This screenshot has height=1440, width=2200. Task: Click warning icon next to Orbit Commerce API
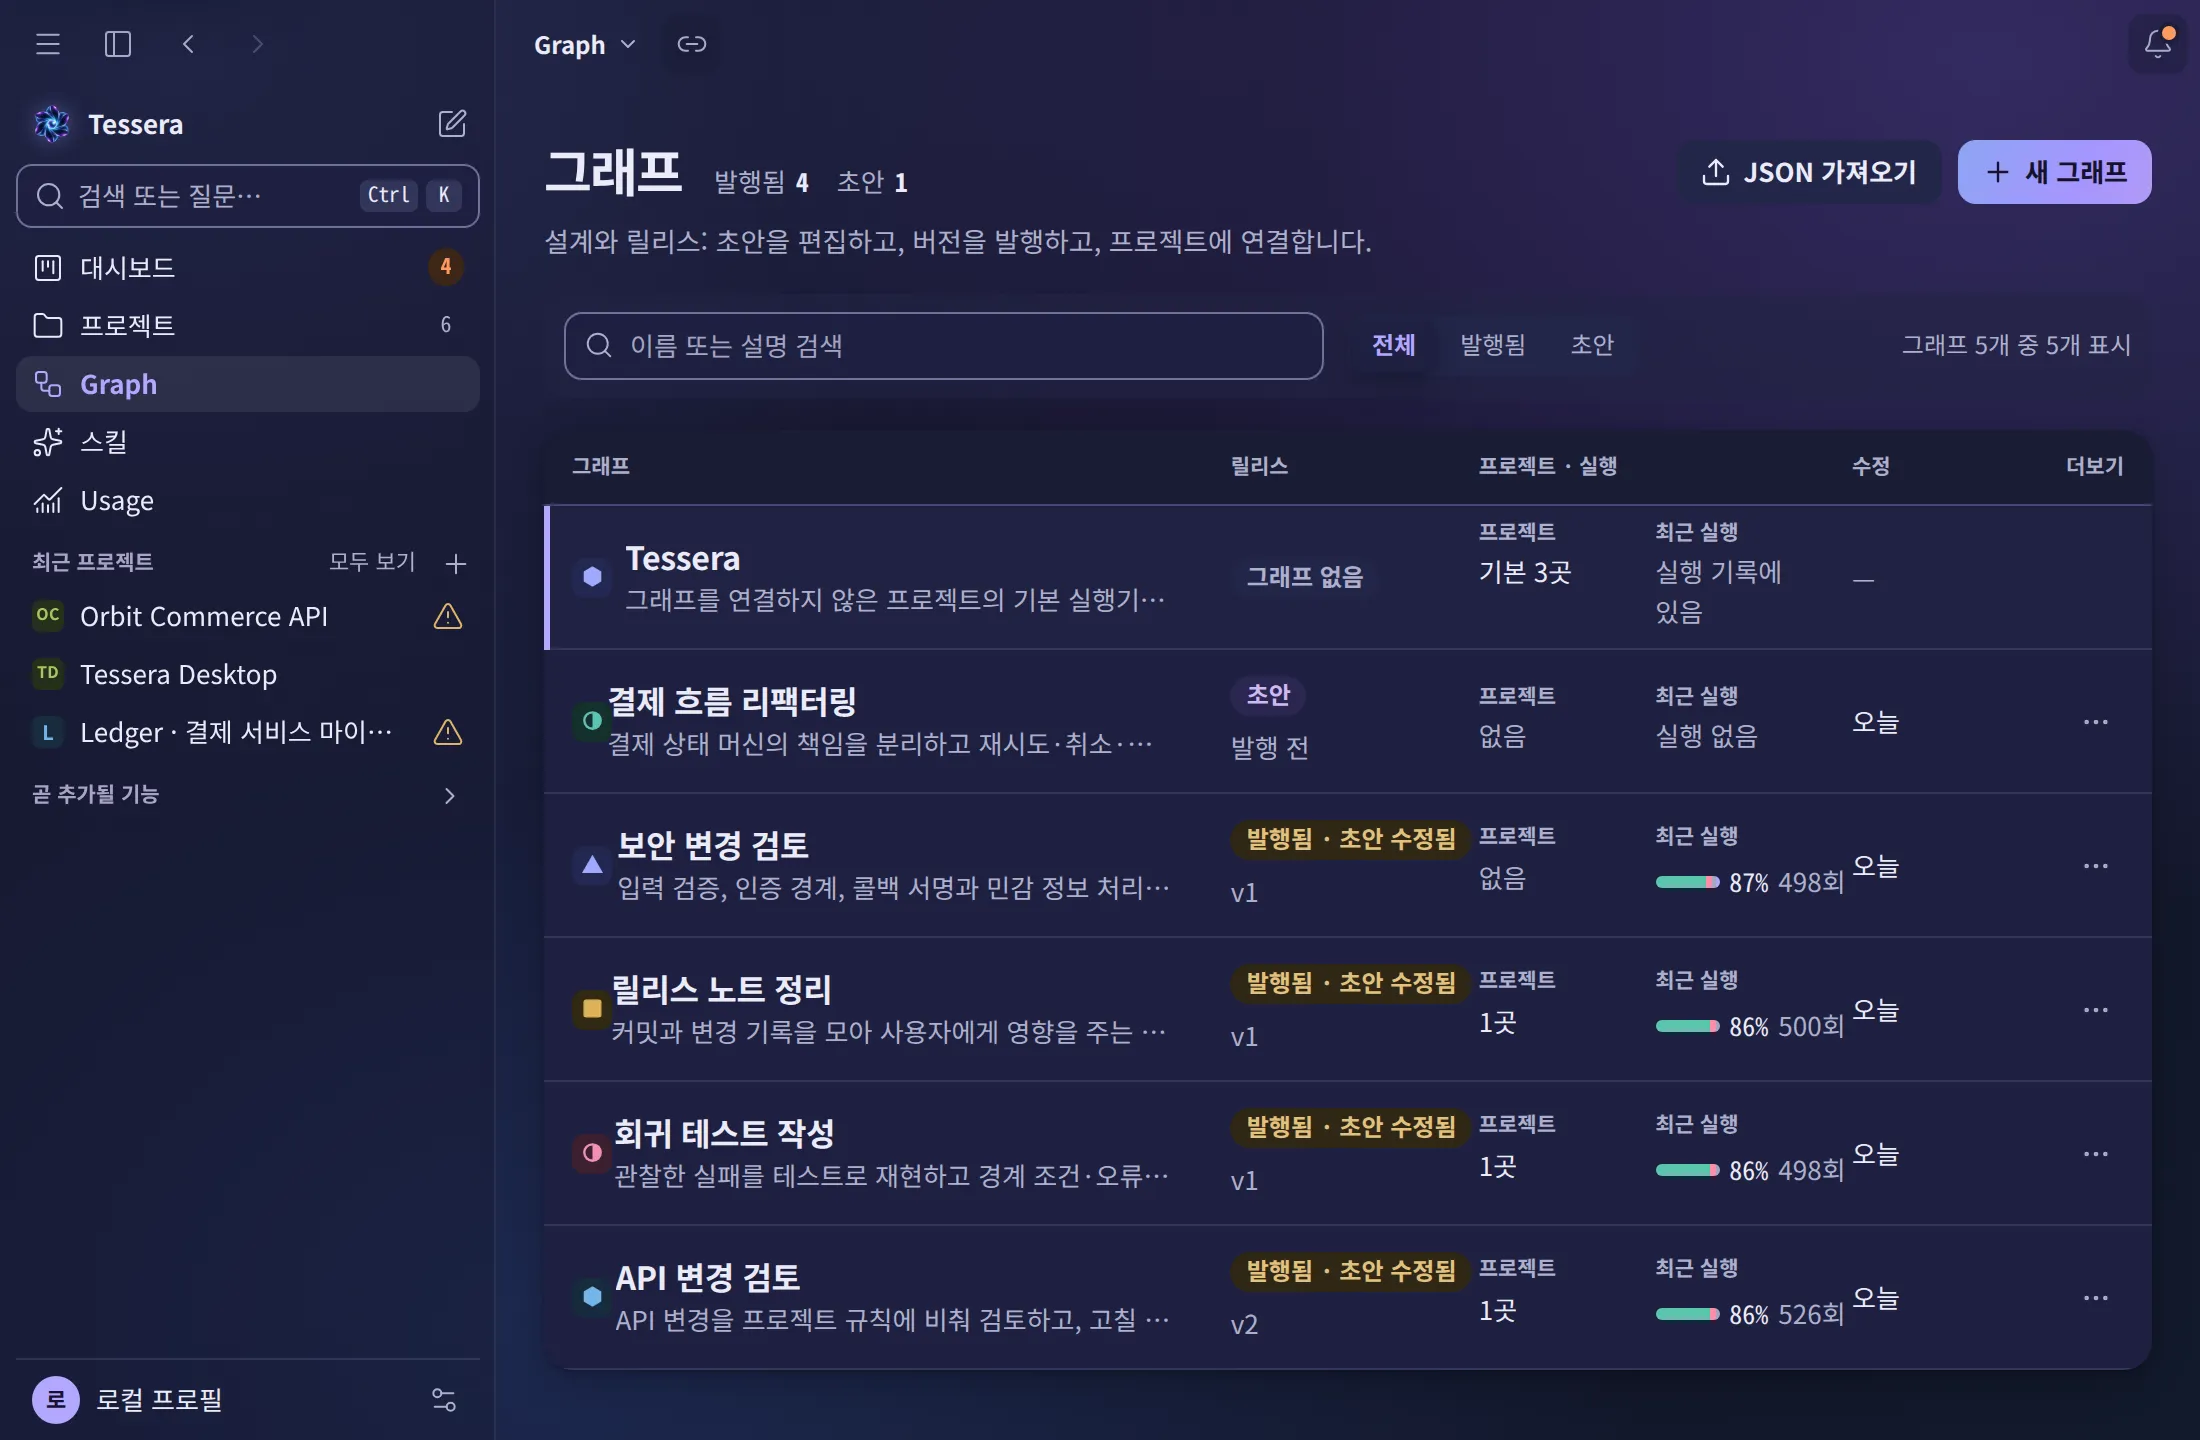point(448,617)
